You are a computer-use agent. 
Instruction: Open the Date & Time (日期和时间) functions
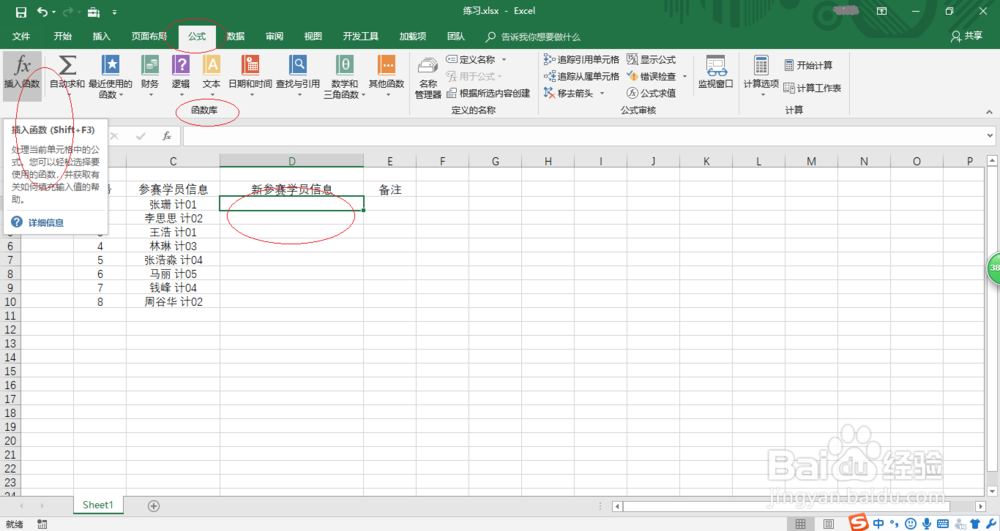click(x=250, y=75)
